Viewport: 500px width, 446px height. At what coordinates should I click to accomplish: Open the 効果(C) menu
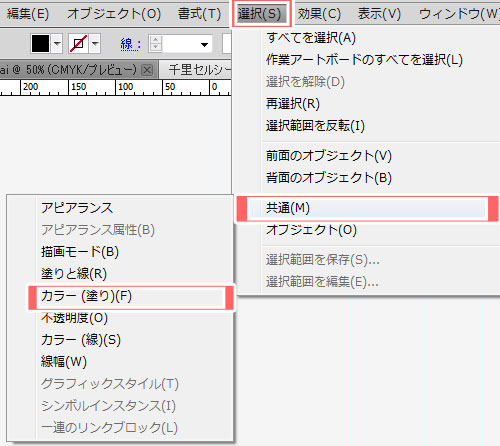[x=319, y=14]
